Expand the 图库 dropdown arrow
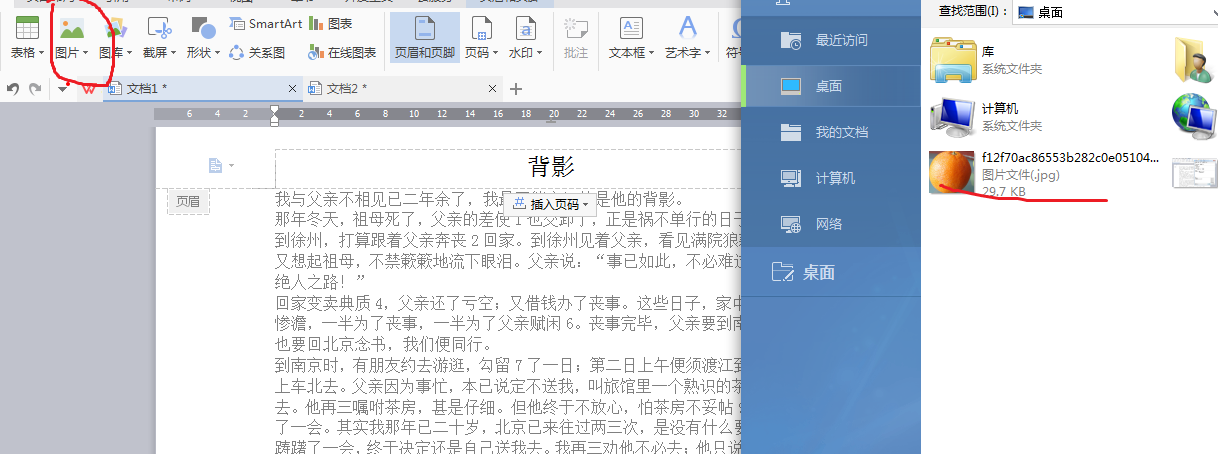This screenshot has height=454, width=1218. click(129, 53)
